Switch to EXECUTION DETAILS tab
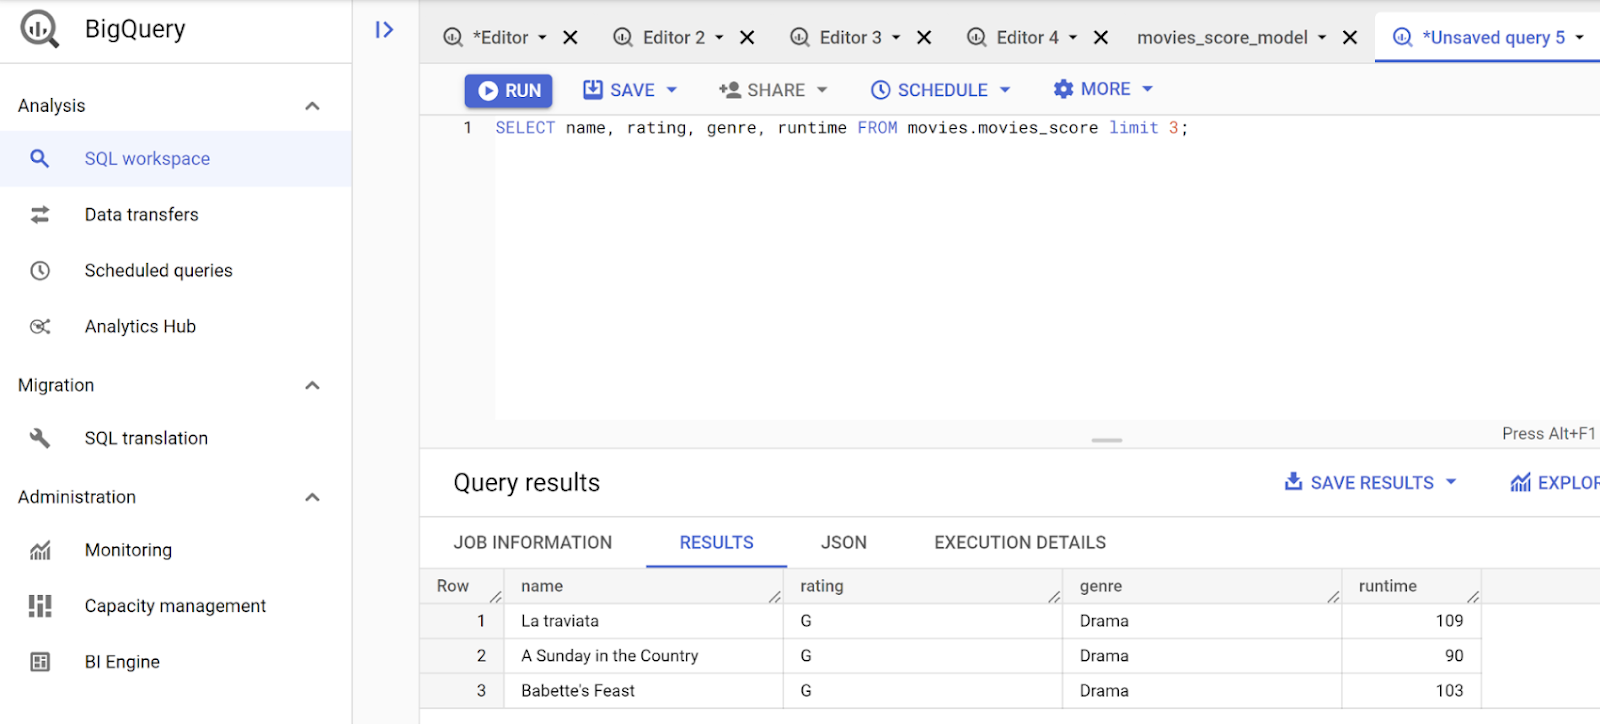Screen dimensions: 1600x724 1019,542
